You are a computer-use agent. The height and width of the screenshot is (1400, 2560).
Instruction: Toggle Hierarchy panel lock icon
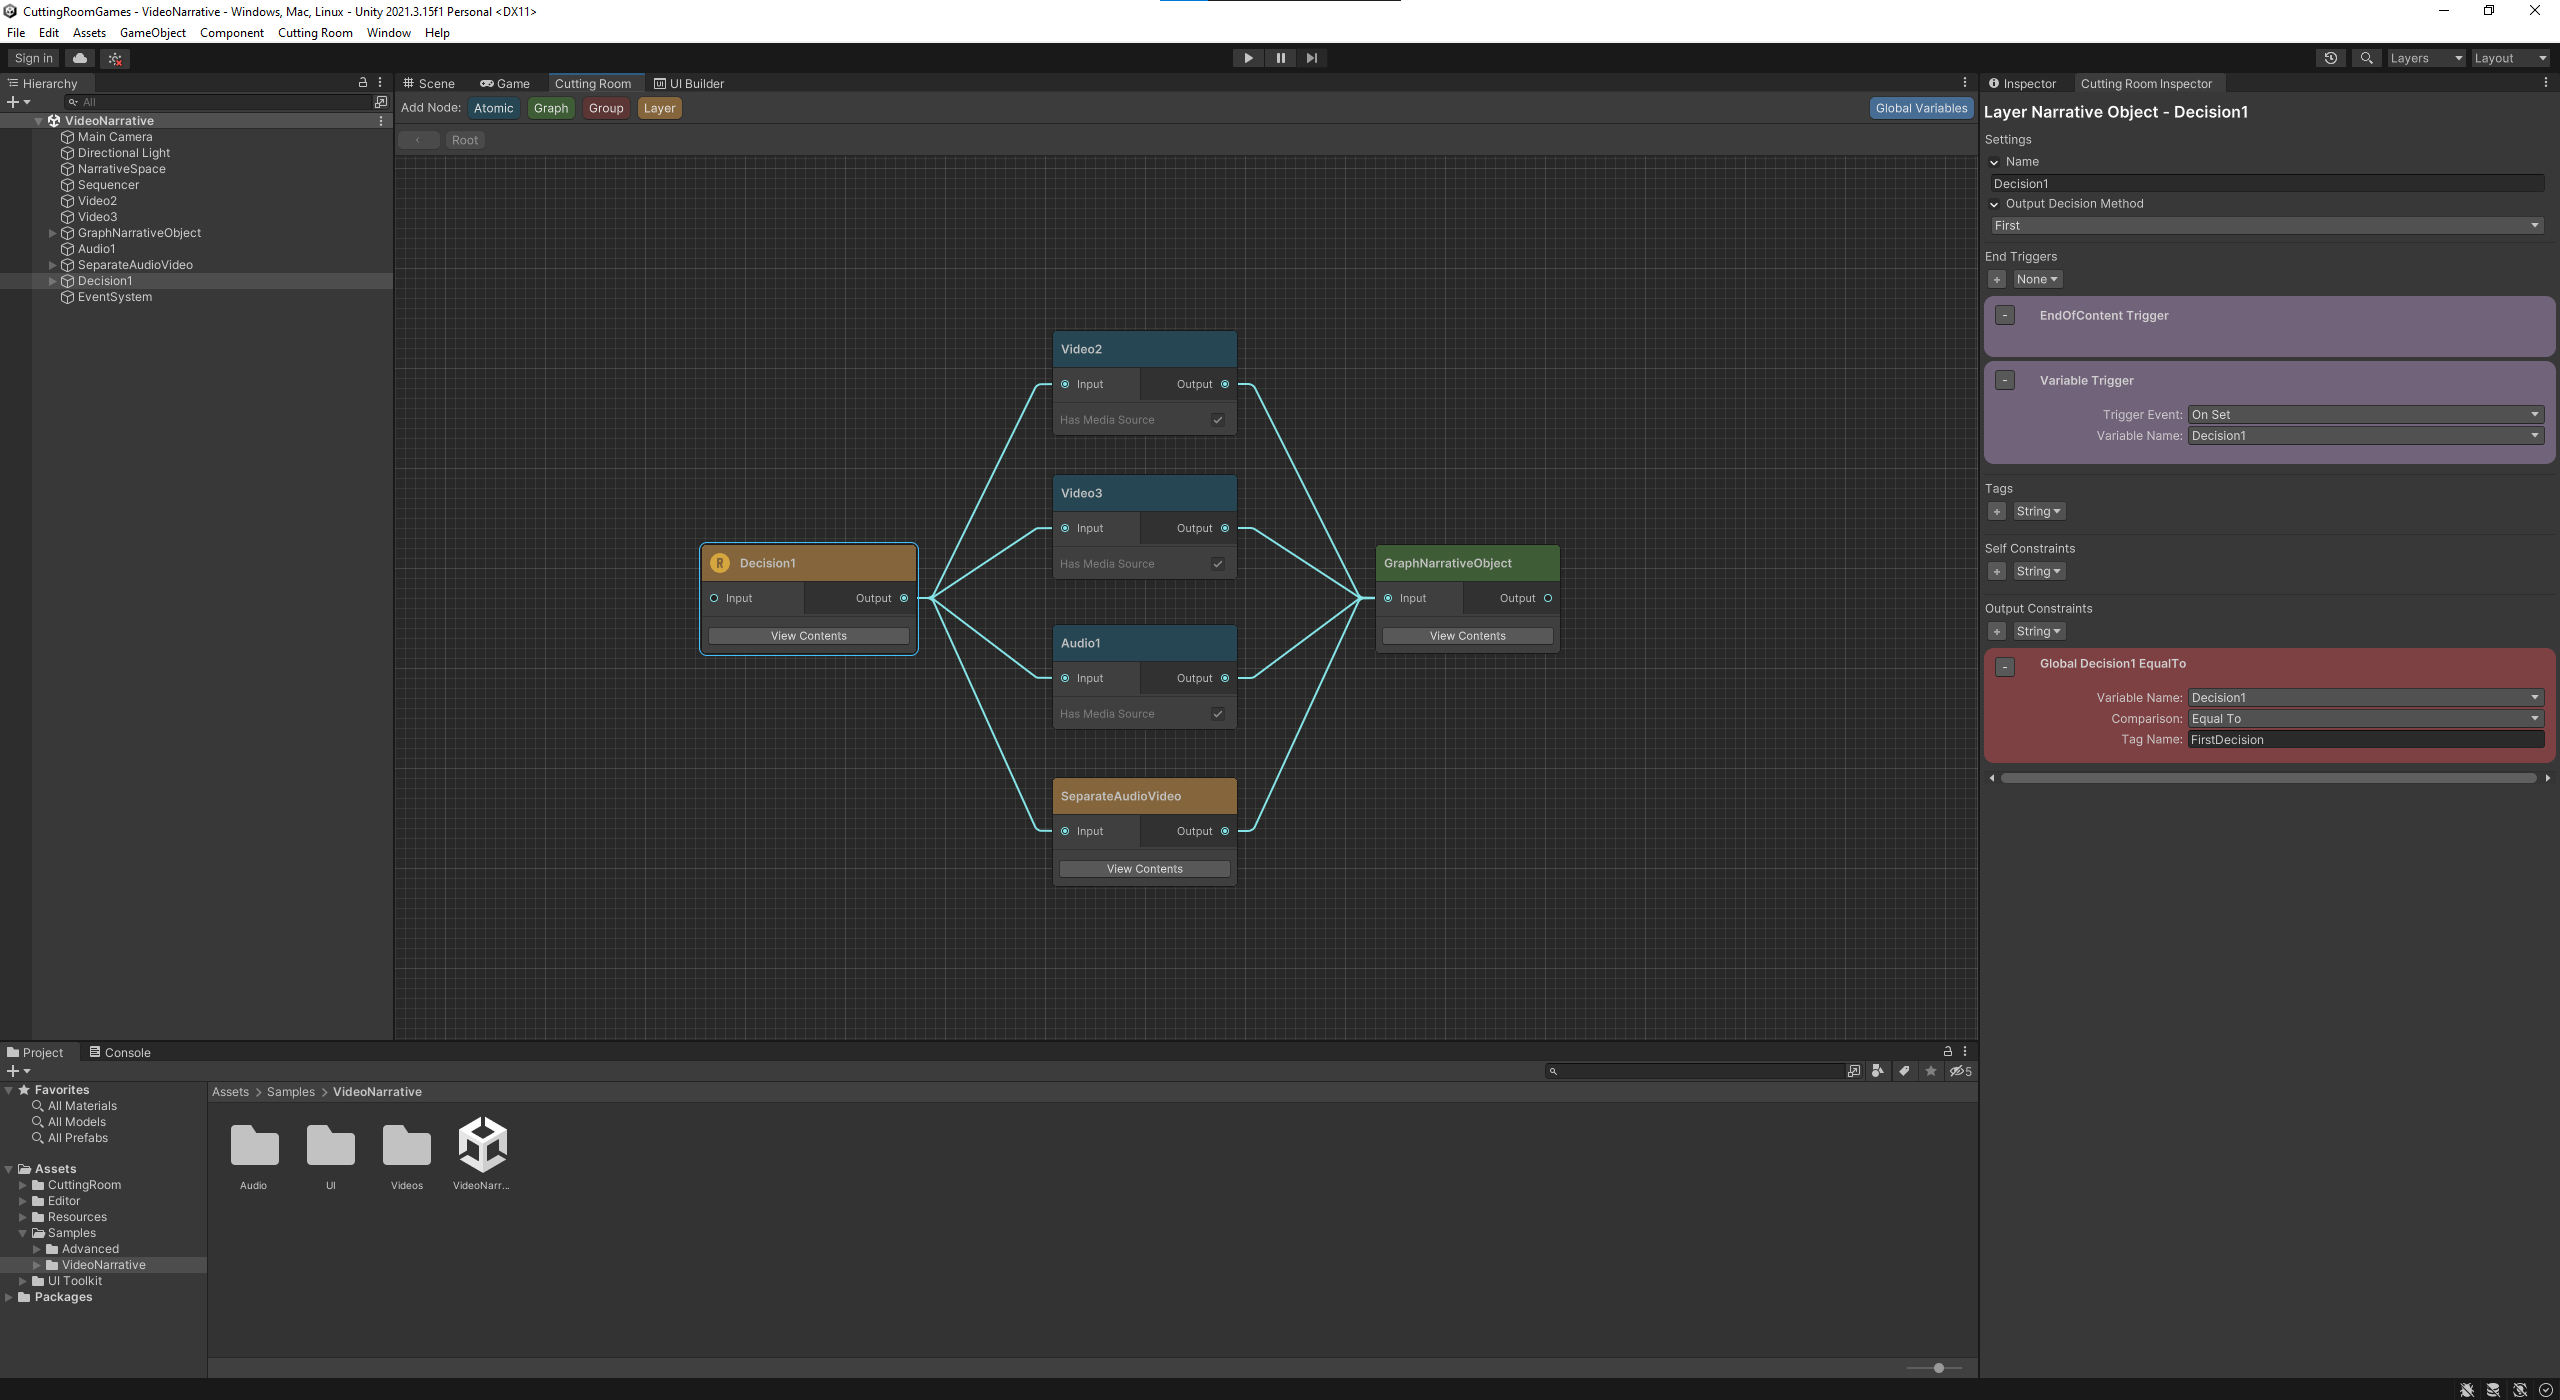click(363, 83)
